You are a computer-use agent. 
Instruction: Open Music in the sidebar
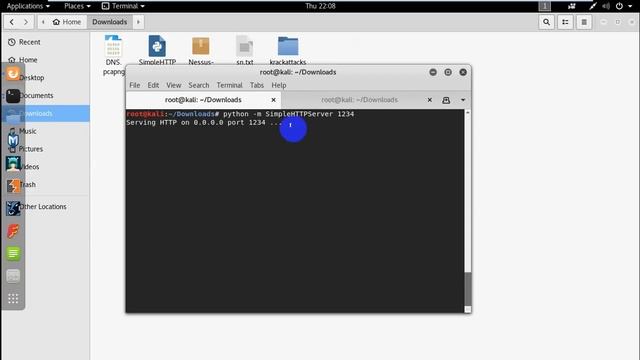point(28,131)
